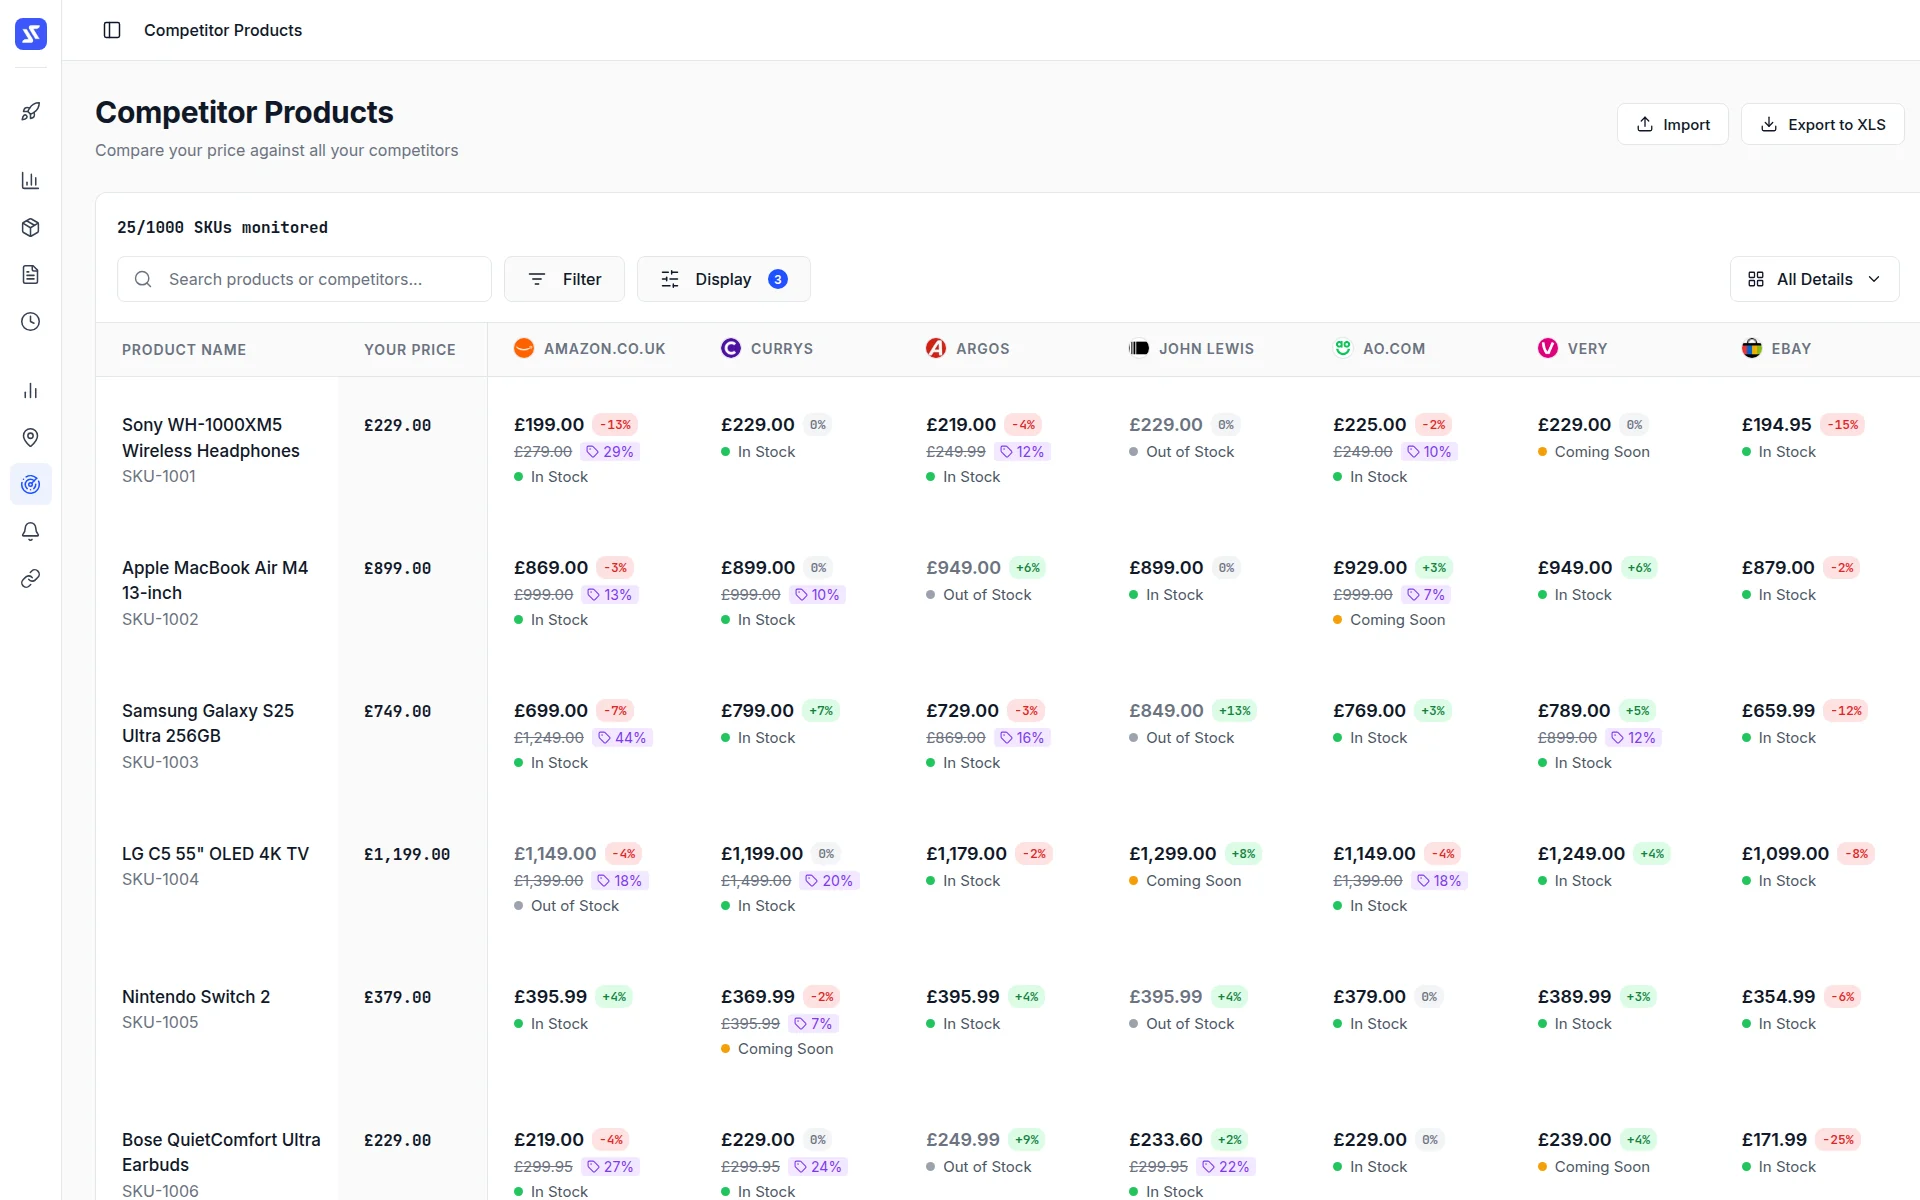The width and height of the screenshot is (1920, 1200).
Task: Select the target competitor sidebar icon
Action: click(31, 485)
